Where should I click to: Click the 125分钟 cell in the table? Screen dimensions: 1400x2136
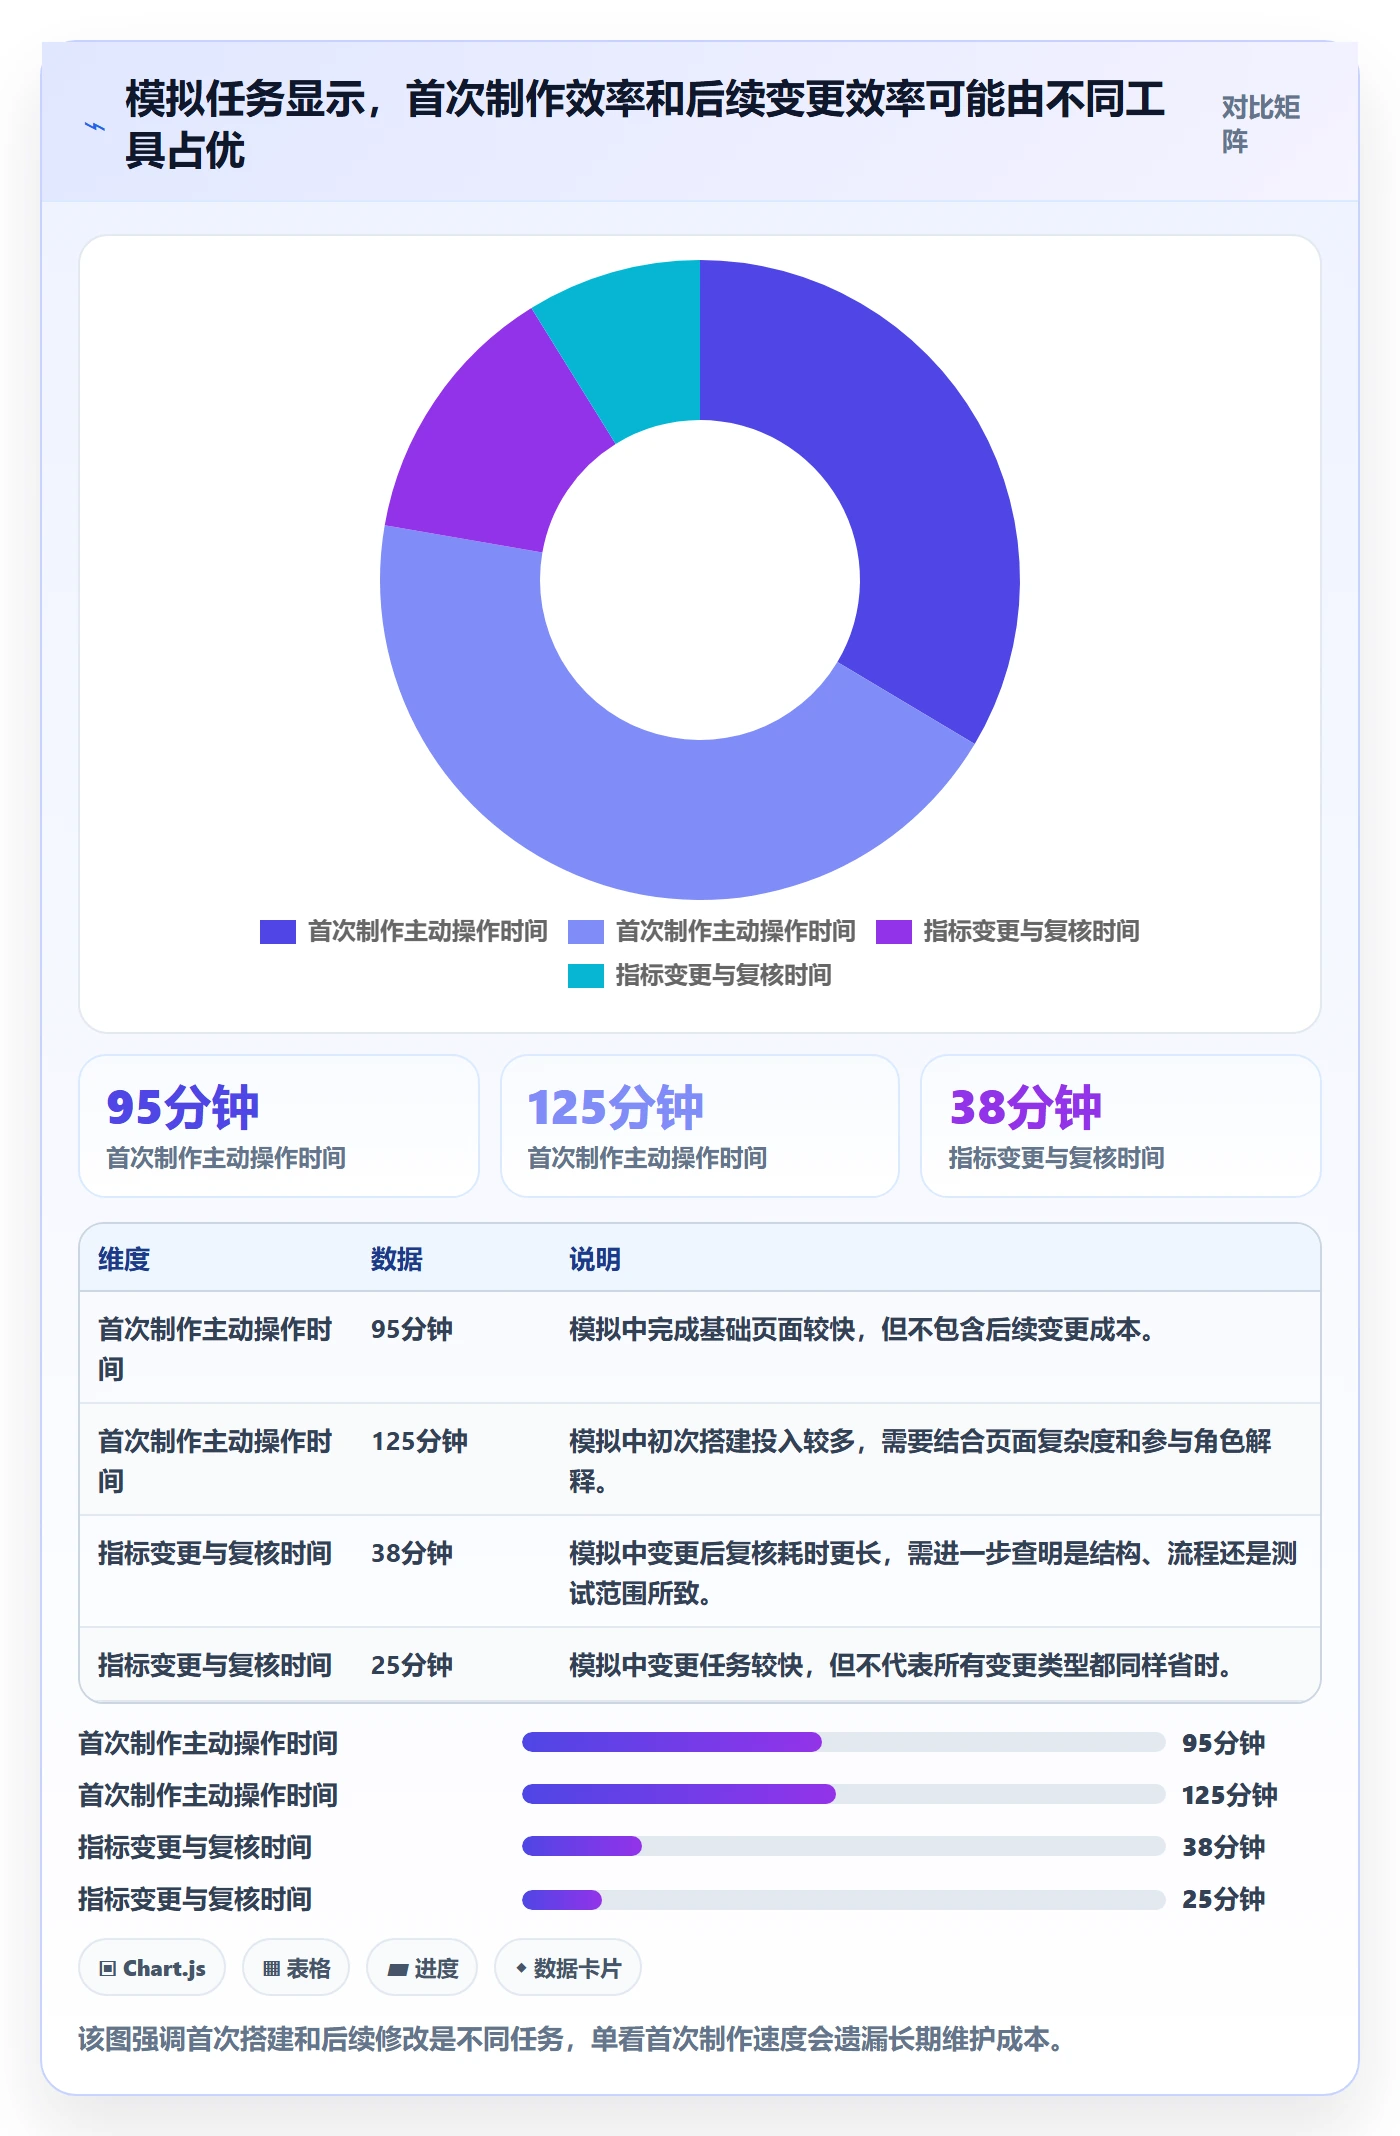420,1441
